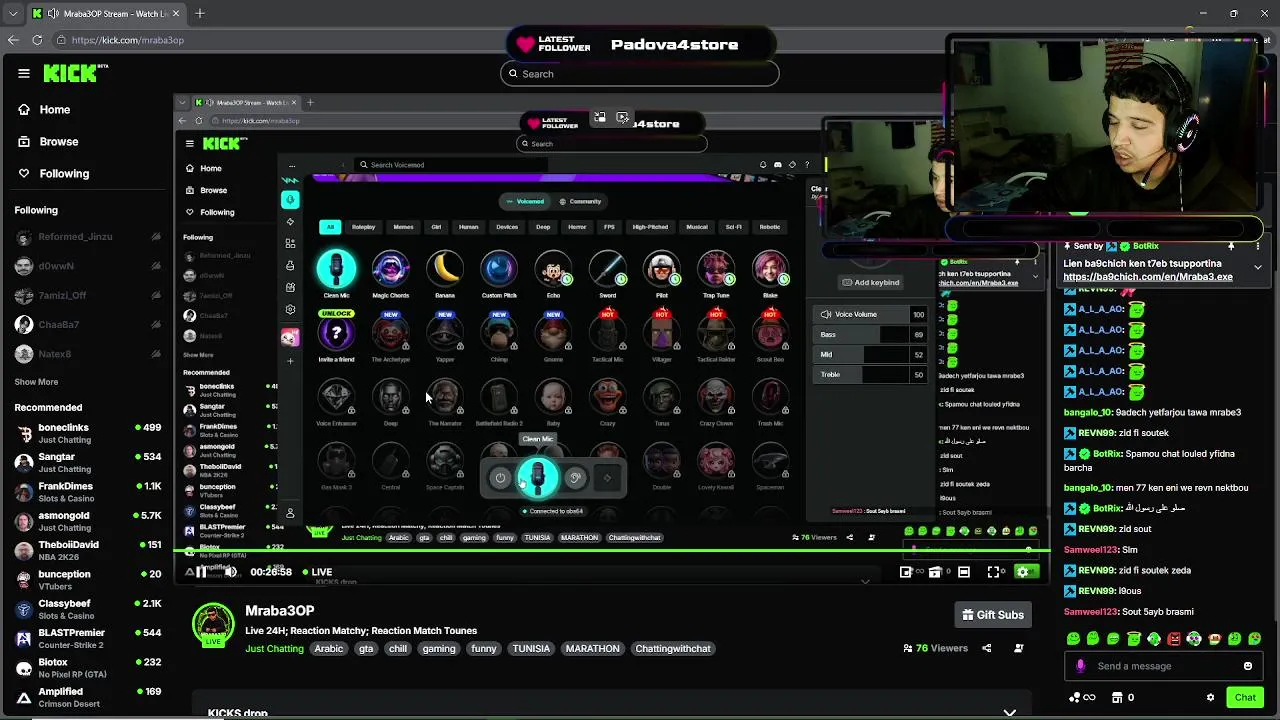Open the Voicemod soundboard grid icon

click(x=290, y=243)
